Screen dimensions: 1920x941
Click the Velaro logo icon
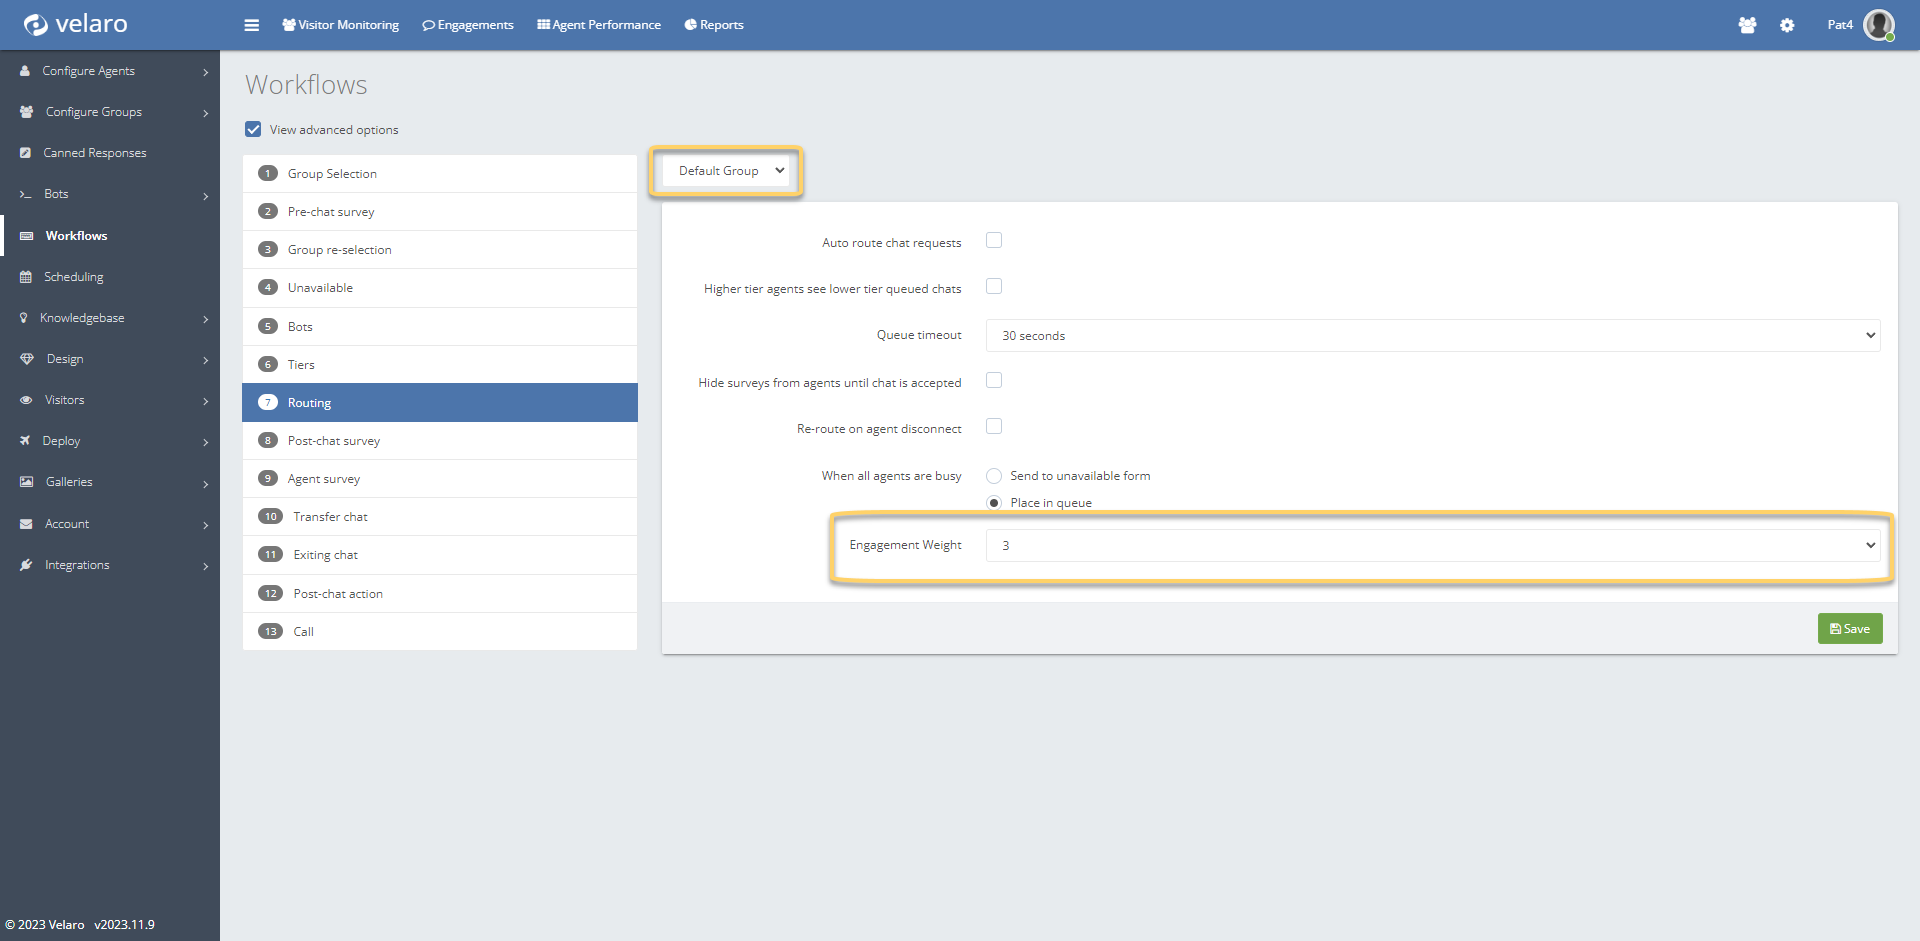[x=36, y=25]
